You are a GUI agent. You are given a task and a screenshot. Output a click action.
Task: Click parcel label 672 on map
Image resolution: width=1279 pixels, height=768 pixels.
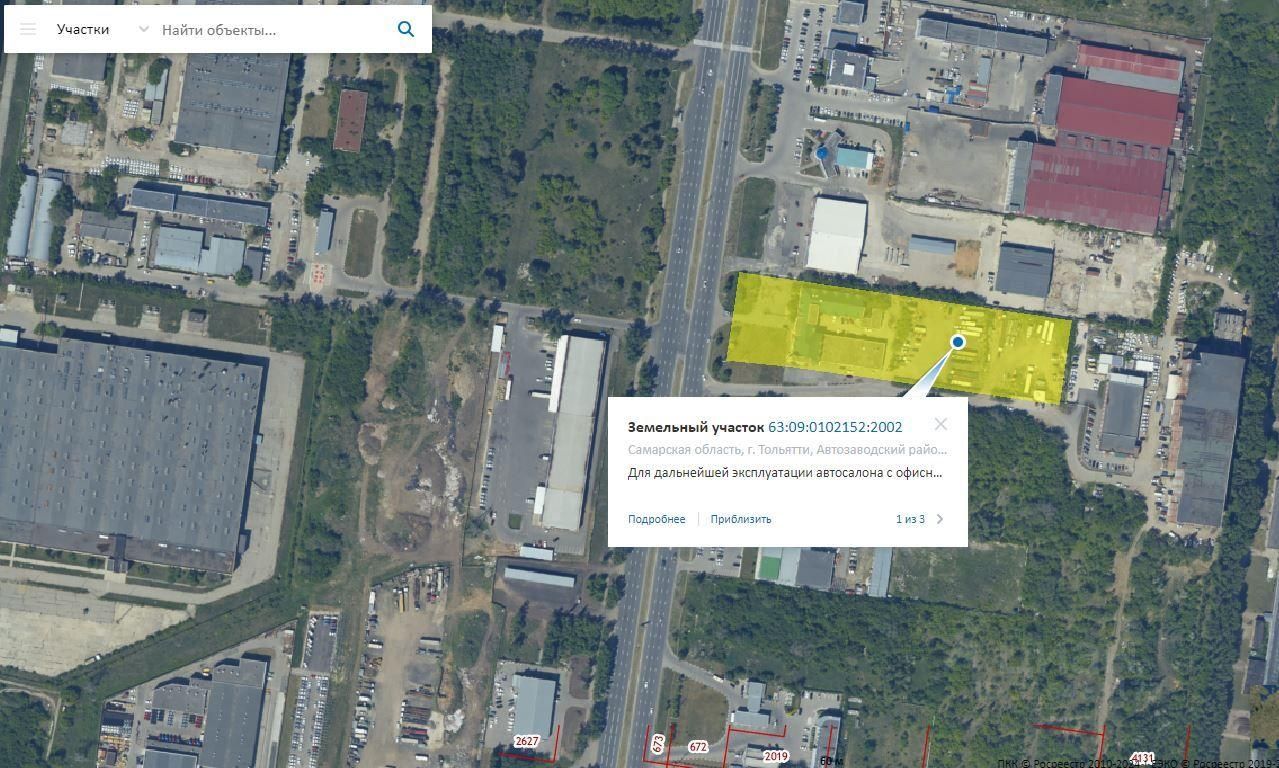(x=698, y=747)
